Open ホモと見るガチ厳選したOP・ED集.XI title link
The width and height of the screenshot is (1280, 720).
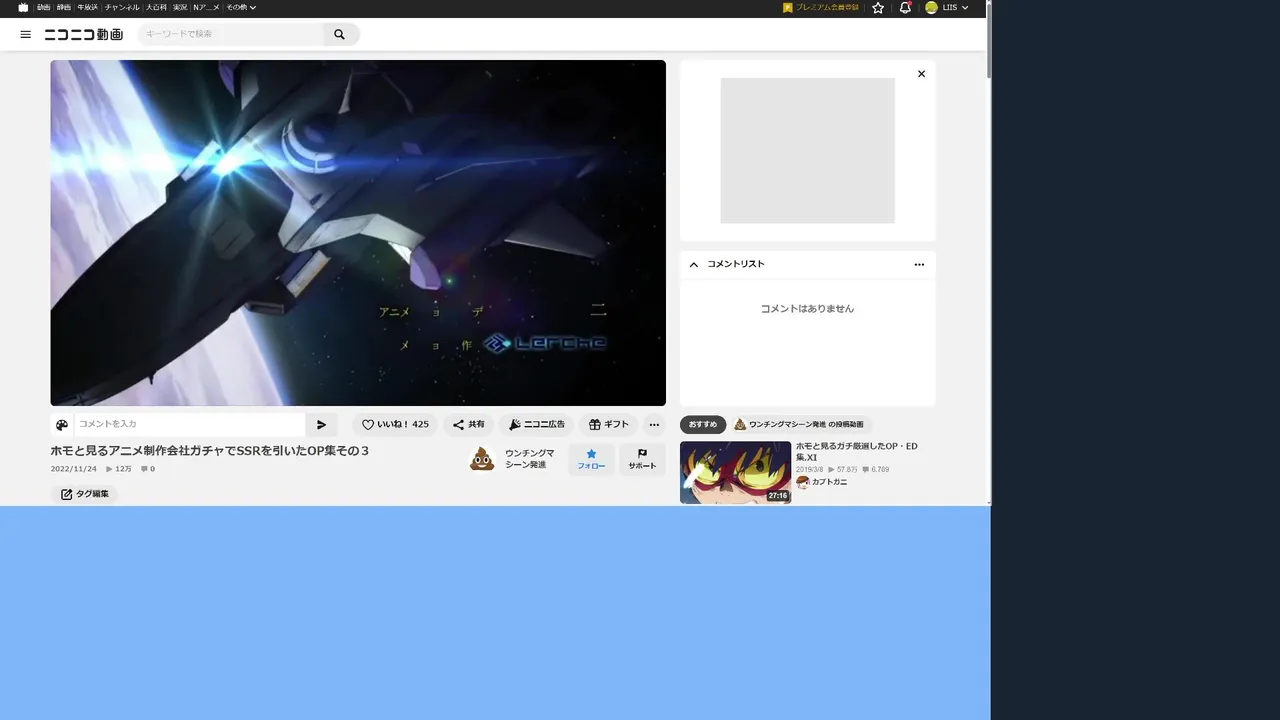[857, 451]
